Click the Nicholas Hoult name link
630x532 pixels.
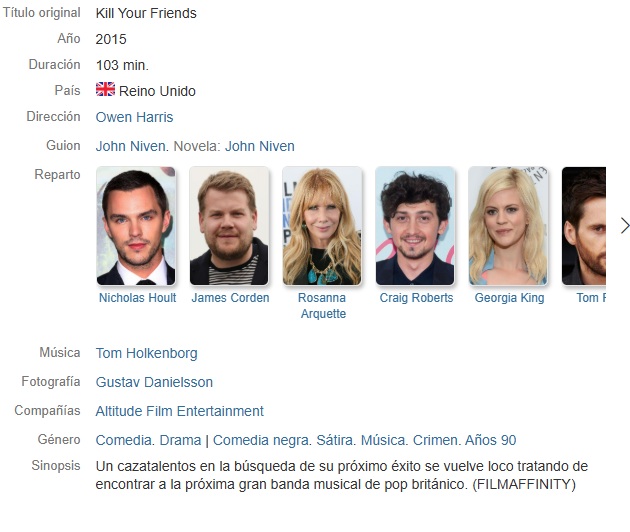click(137, 298)
